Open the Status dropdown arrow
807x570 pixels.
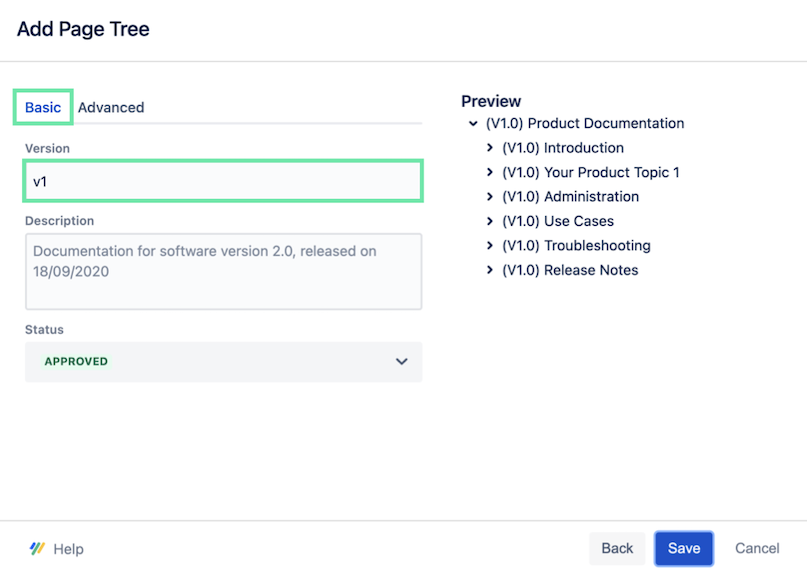click(x=401, y=362)
